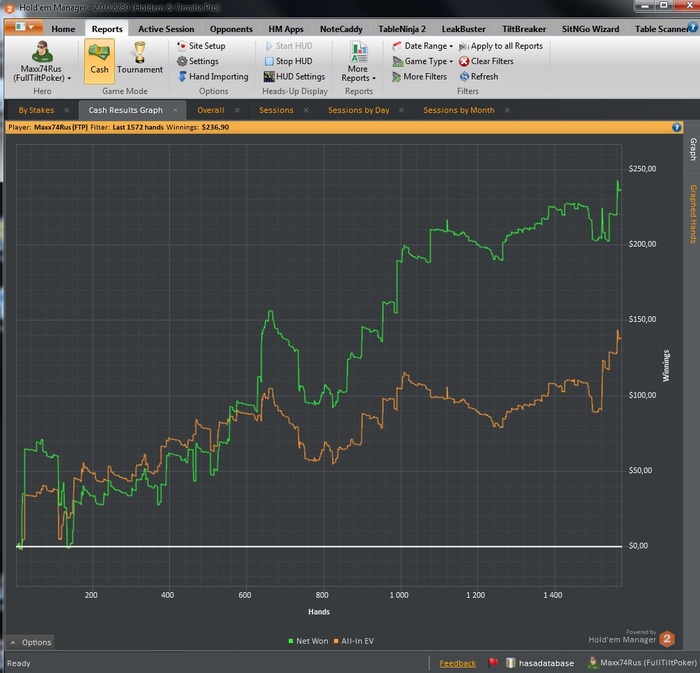700x673 pixels.
Task: Select the Maxx74Rus hero avatar
Action: point(42,52)
